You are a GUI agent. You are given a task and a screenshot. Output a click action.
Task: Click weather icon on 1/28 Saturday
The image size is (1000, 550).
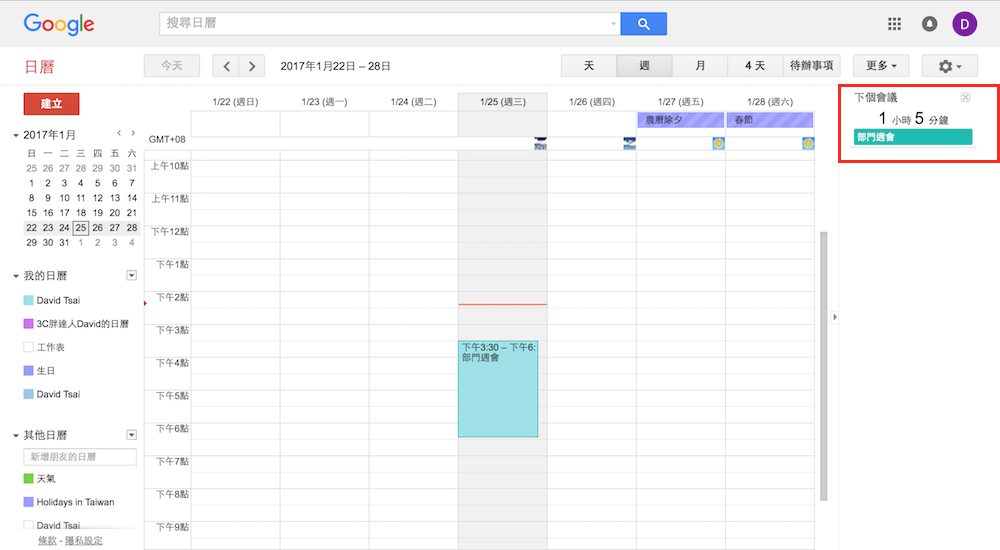point(807,144)
